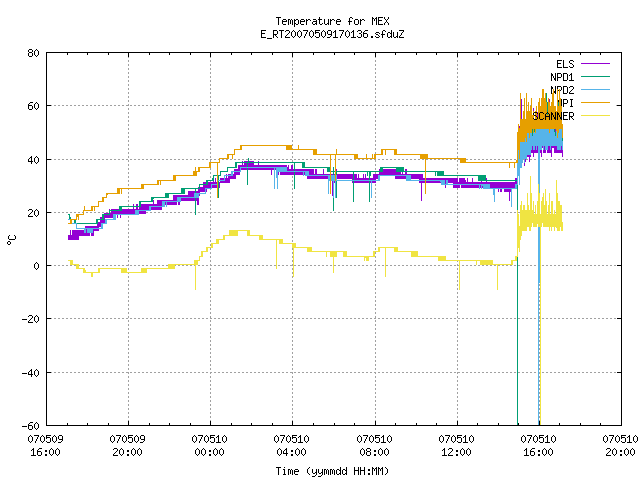Image resolution: width=640 pixels, height=480 pixels.
Task: Click the y-axis value 60
Action: [34, 106]
